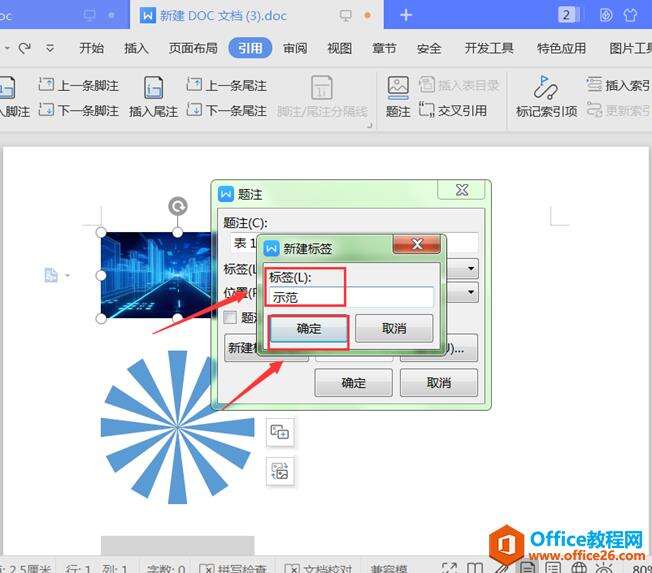Switch to the 页面布局 tab
This screenshot has width=652, height=573.
tap(193, 49)
